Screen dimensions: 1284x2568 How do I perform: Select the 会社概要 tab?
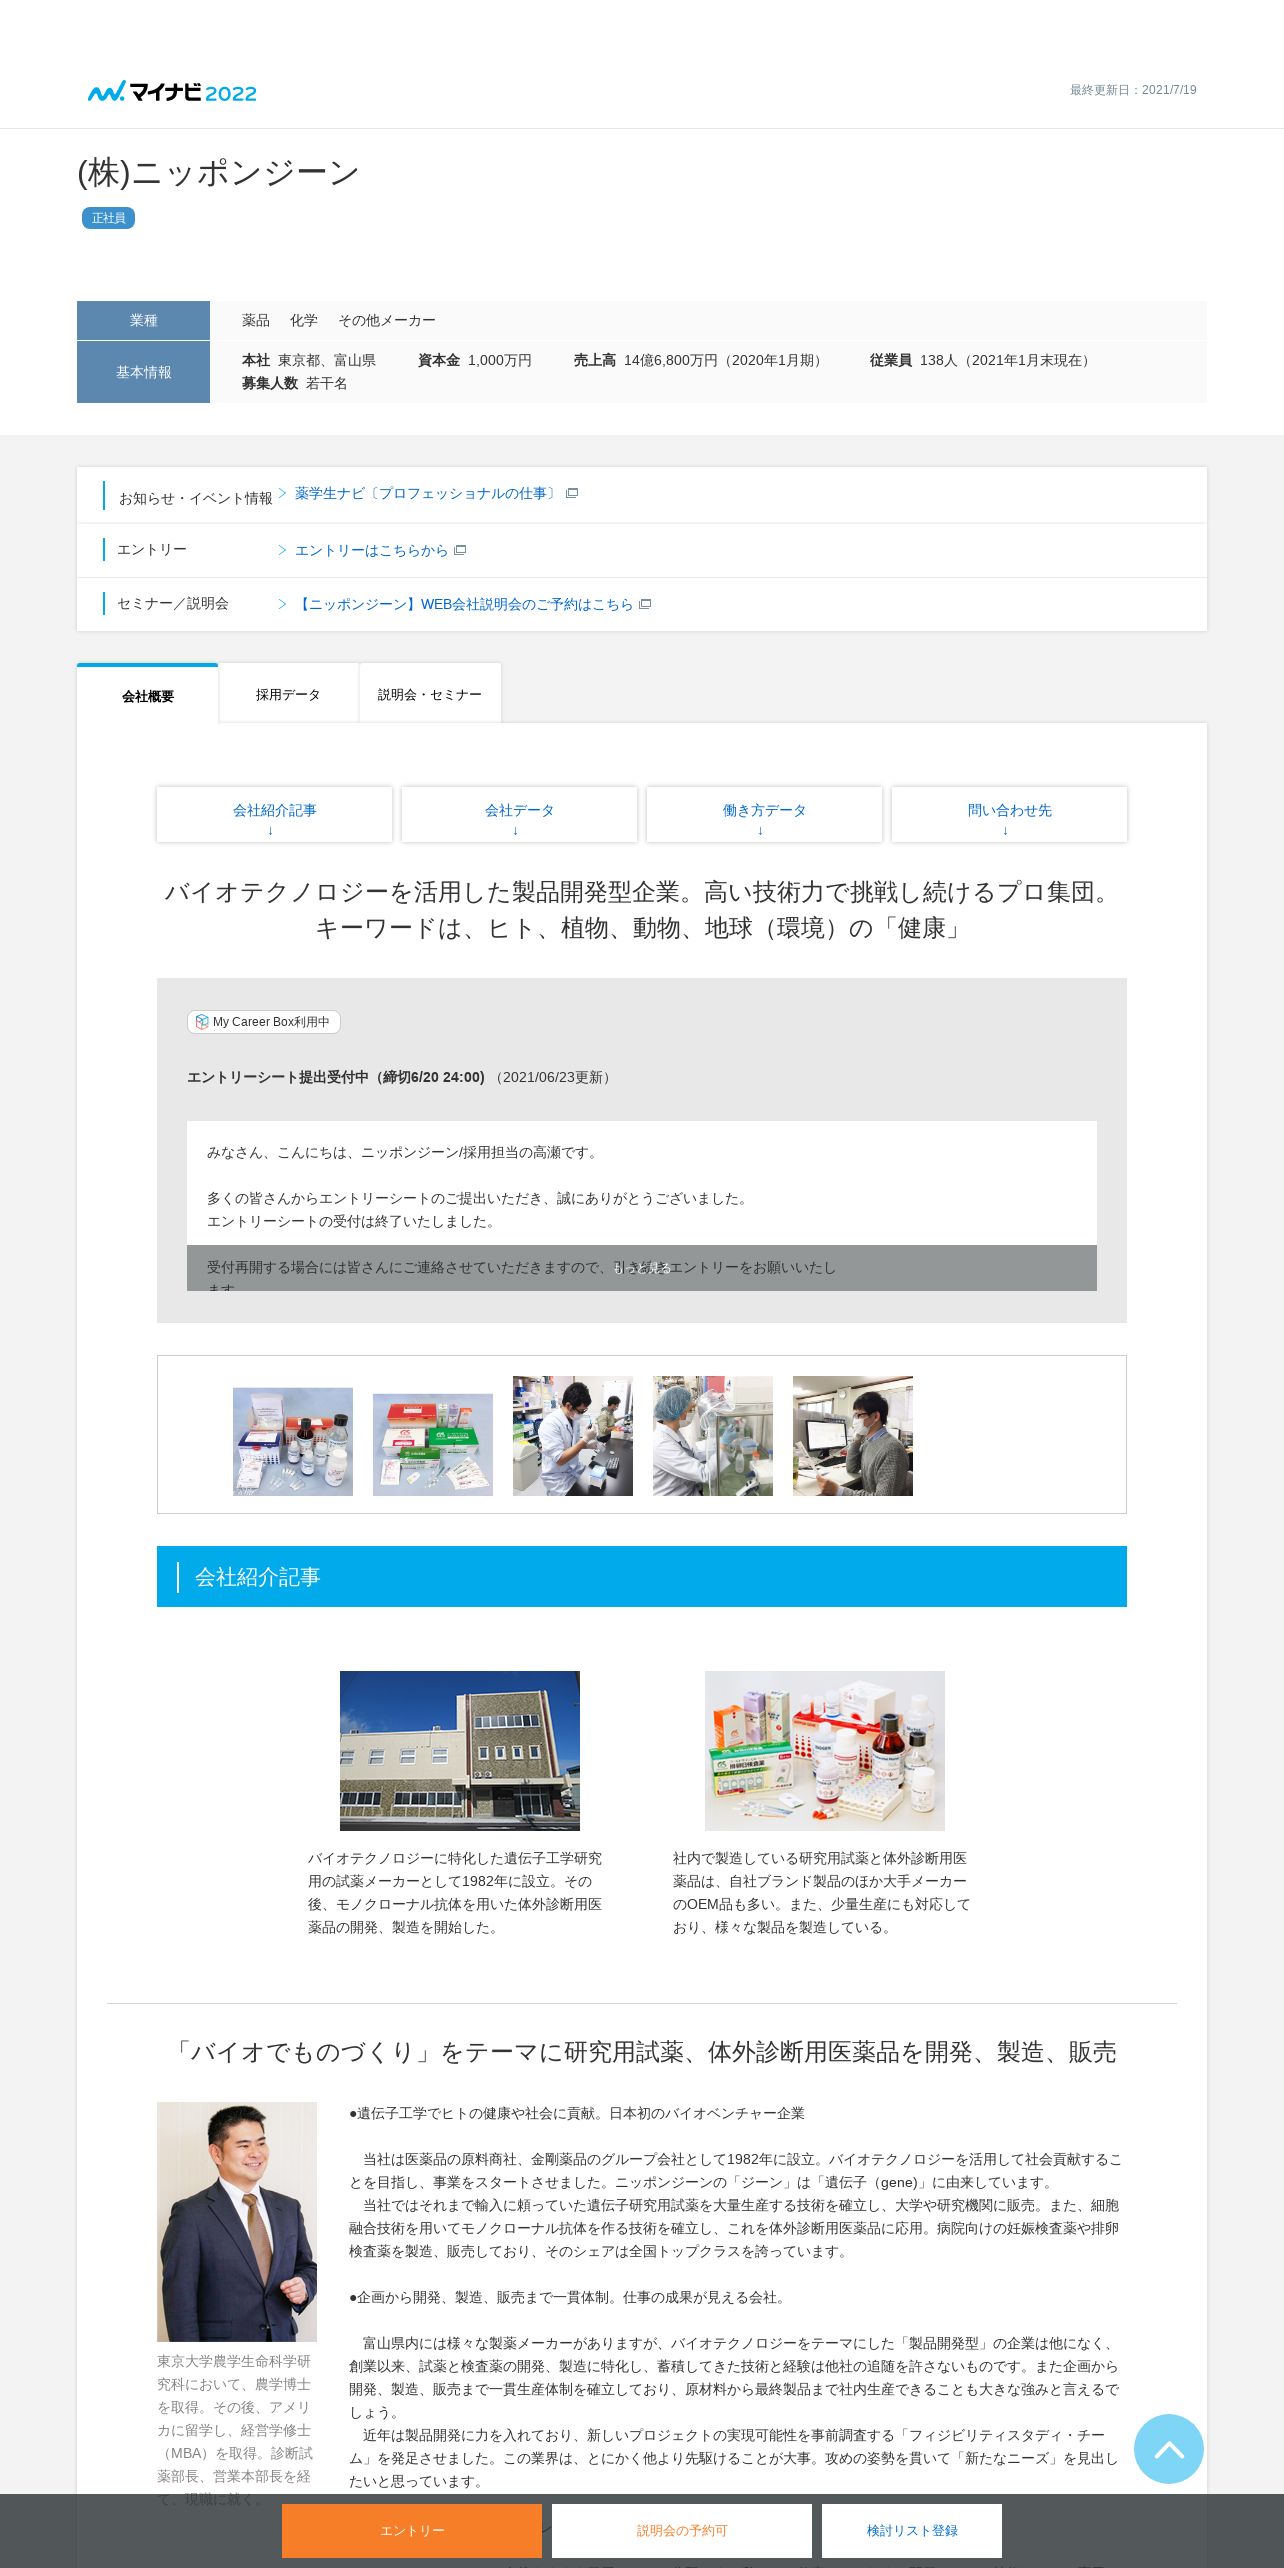[x=148, y=694]
